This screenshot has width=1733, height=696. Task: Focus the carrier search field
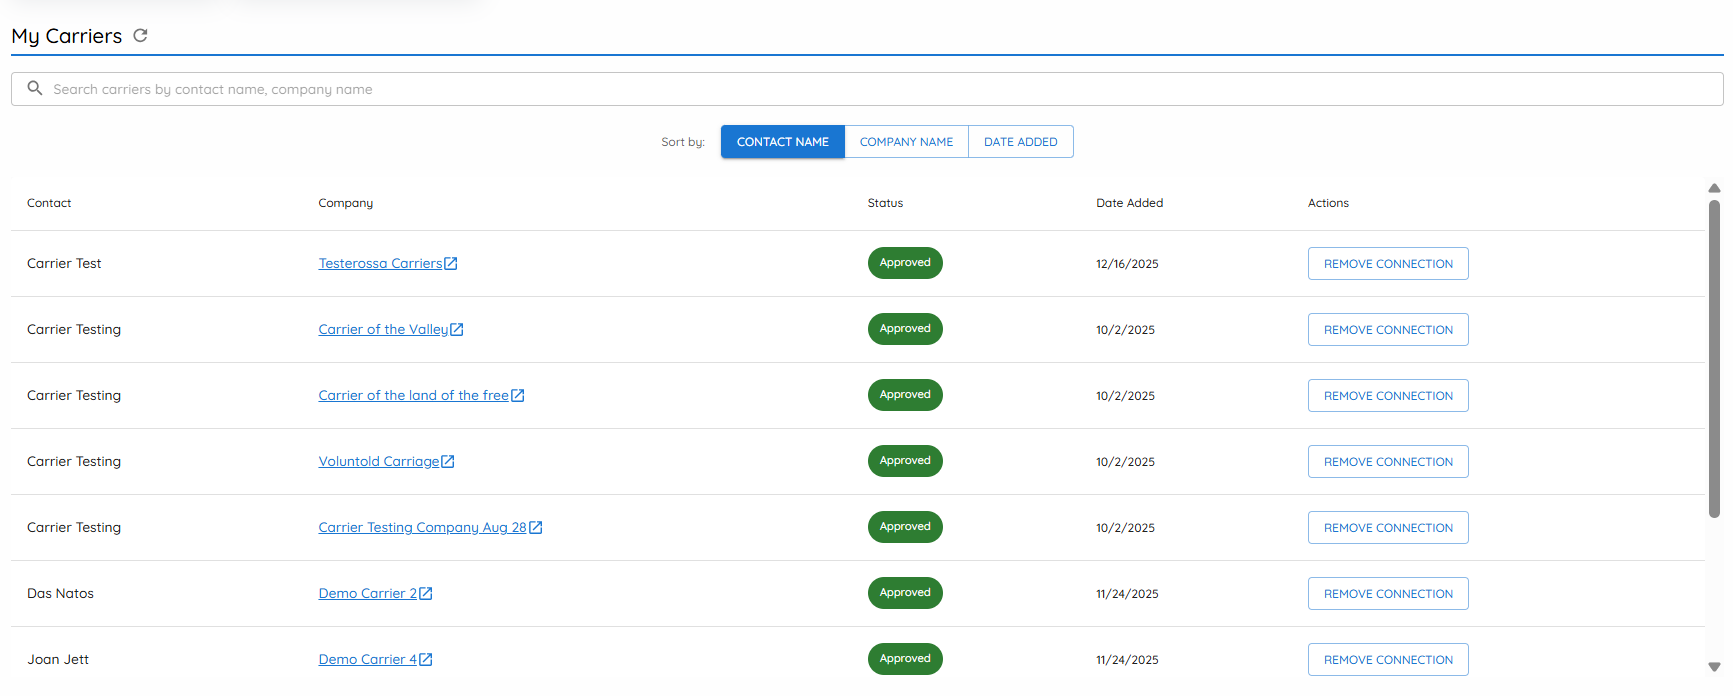coord(867,89)
